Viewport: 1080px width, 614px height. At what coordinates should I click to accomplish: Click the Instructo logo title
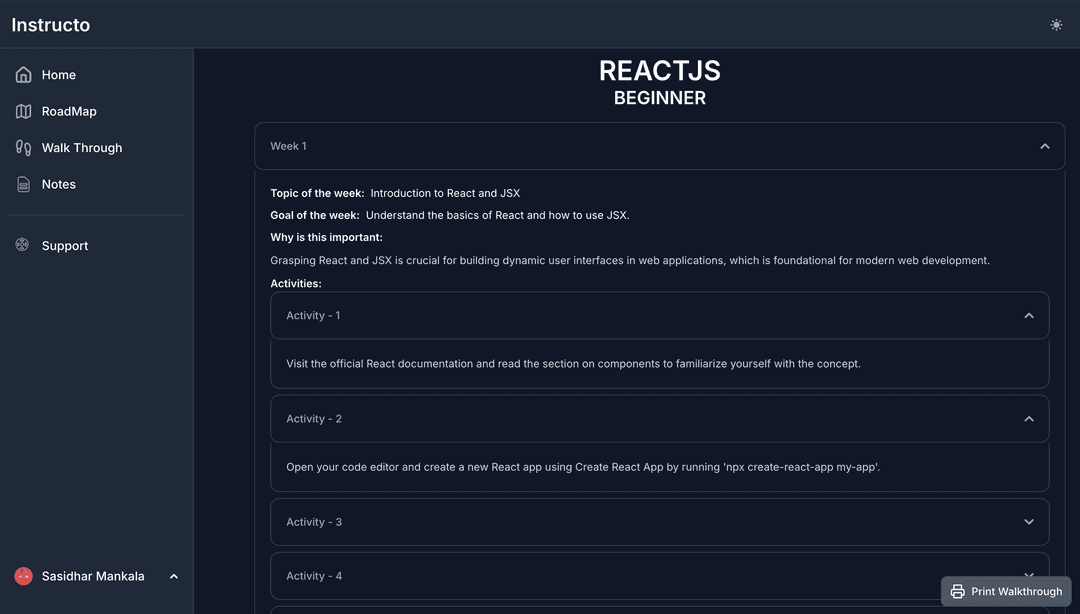click(51, 25)
